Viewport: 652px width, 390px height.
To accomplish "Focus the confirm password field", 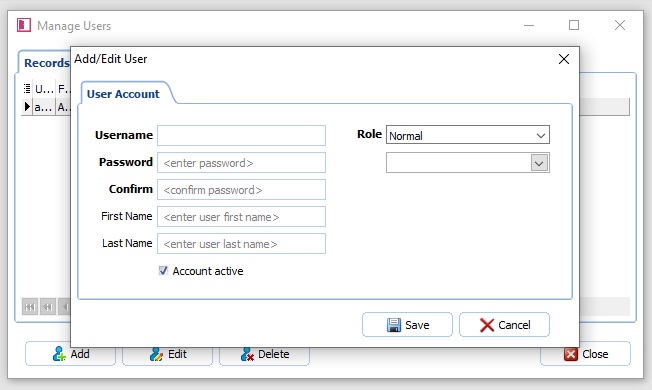I will point(241,190).
